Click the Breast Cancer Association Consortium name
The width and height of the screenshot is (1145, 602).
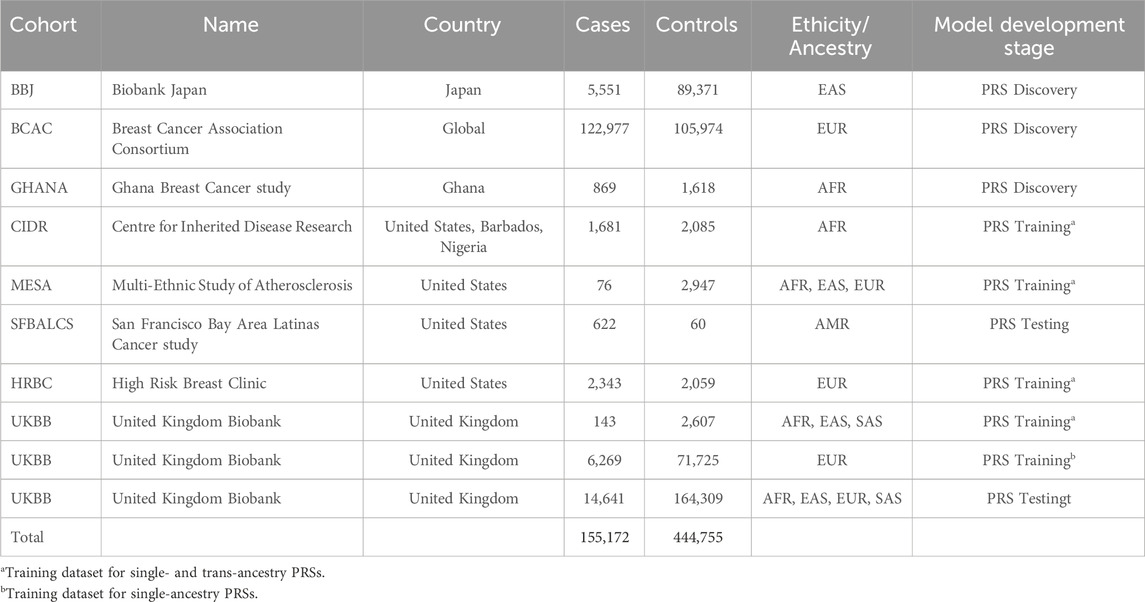tap(197, 139)
